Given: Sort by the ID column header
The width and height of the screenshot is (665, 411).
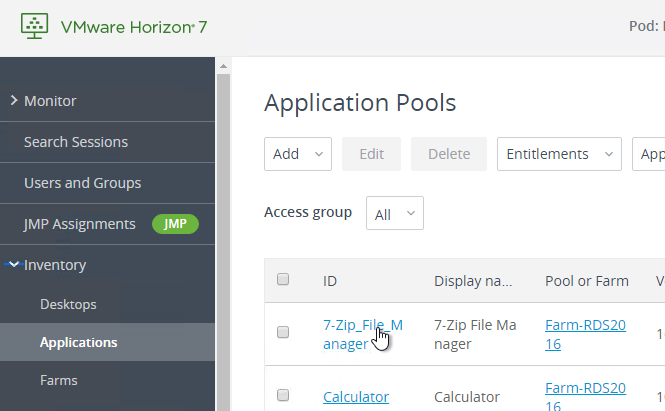Looking at the screenshot, I should tap(330, 281).
